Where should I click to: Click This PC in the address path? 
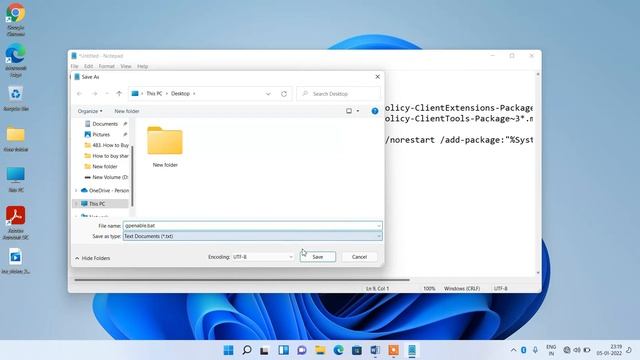[154, 94]
